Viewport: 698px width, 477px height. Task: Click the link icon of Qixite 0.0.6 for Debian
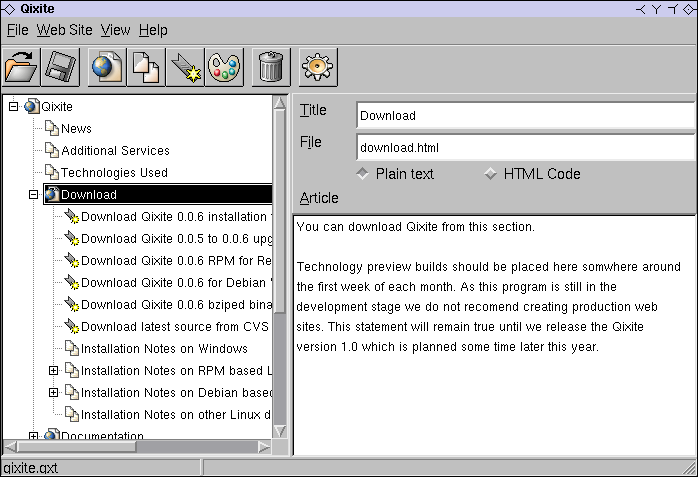point(71,282)
